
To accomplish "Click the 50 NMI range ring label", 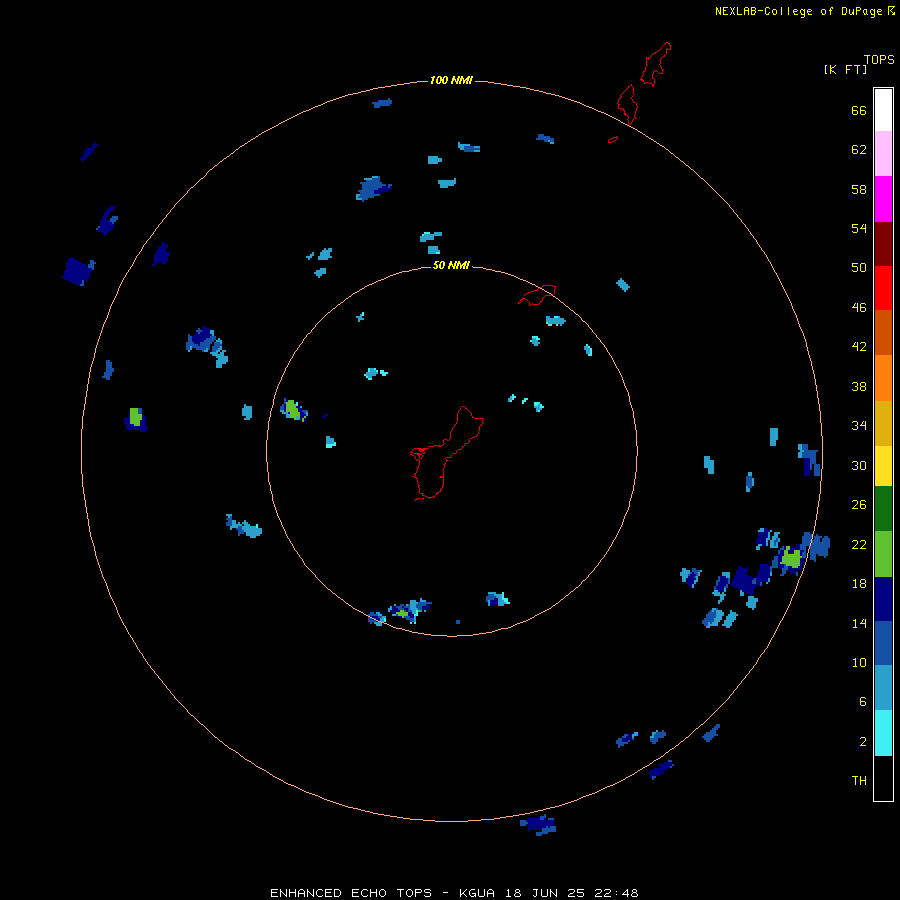I will 451,265.
